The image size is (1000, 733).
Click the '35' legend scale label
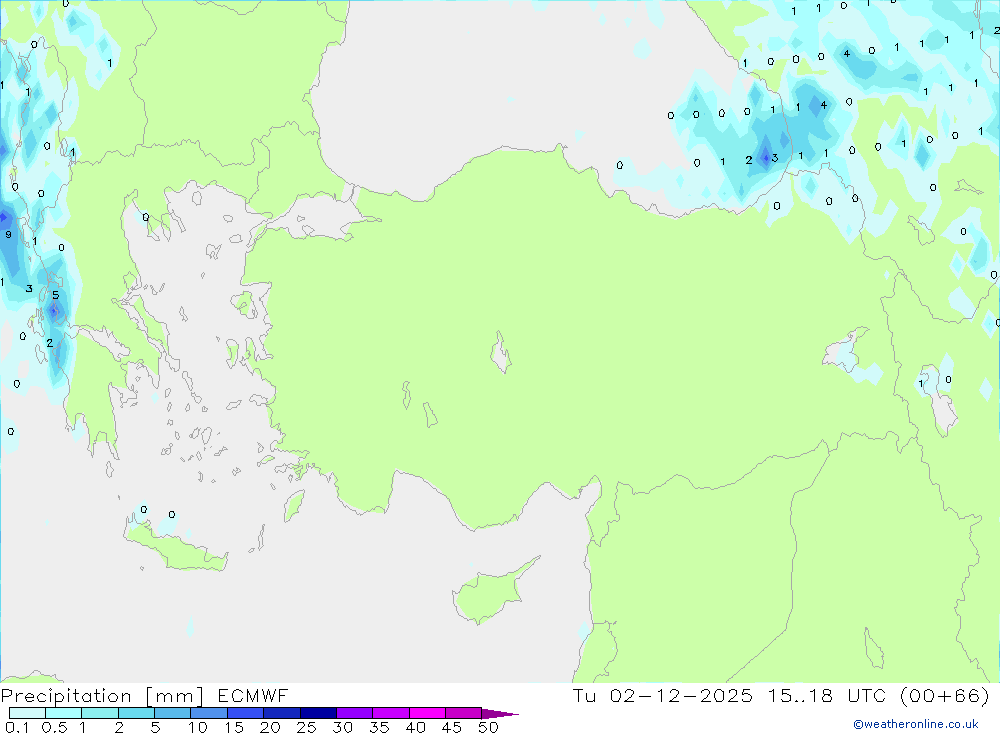[379, 727]
